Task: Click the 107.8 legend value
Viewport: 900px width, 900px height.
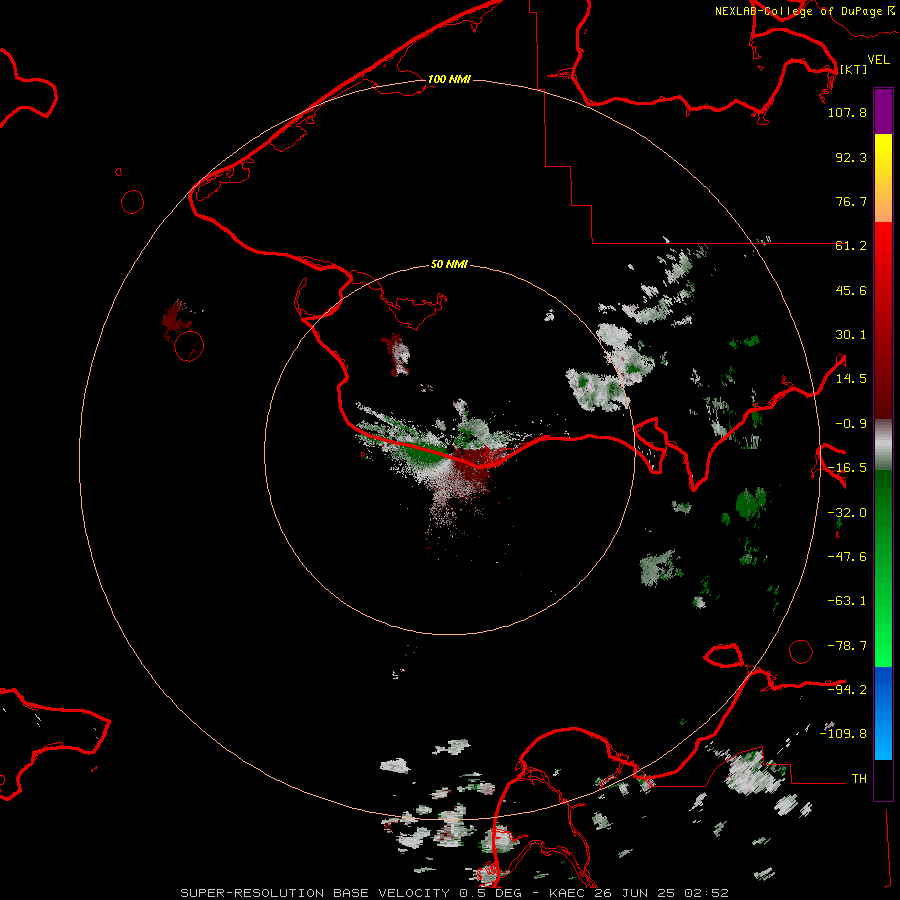Action: click(847, 112)
